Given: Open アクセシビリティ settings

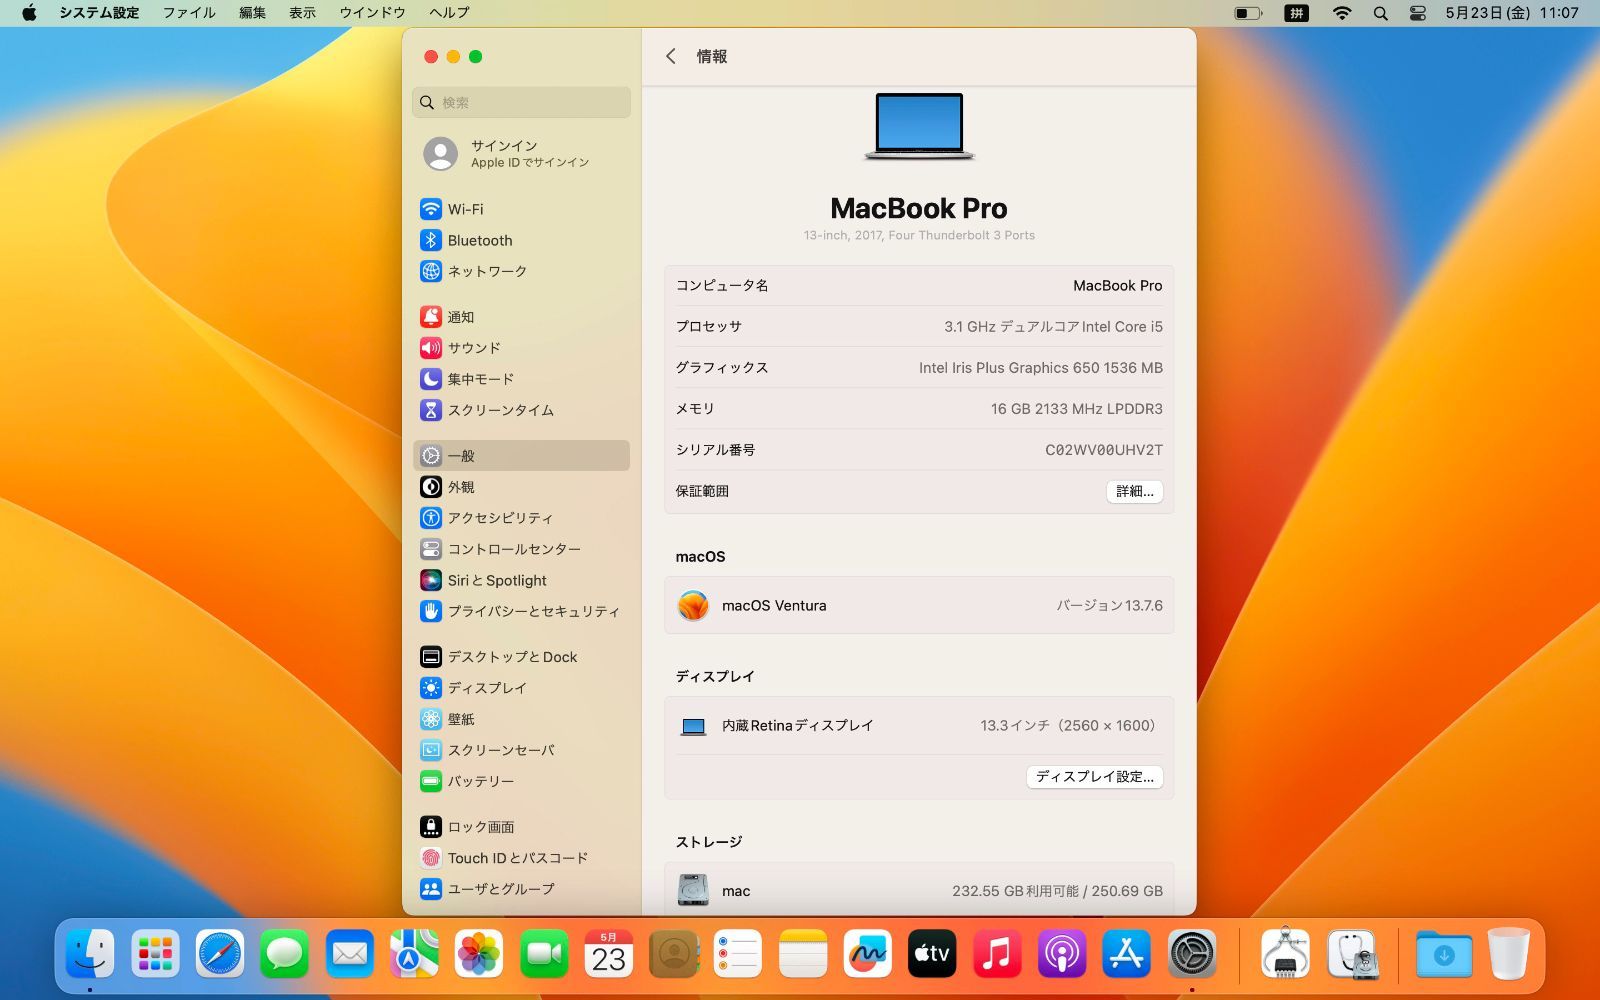Looking at the screenshot, I should pos(521,518).
